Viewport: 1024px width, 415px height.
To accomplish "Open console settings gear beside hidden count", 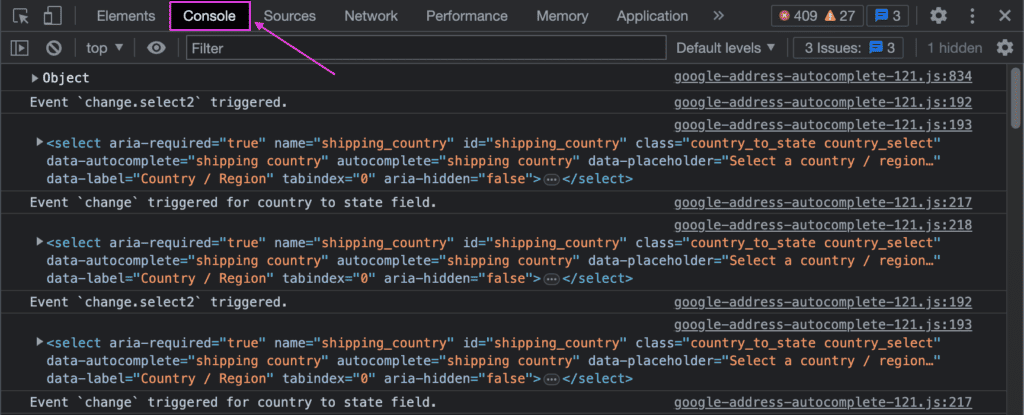I will (x=1004, y=48).
